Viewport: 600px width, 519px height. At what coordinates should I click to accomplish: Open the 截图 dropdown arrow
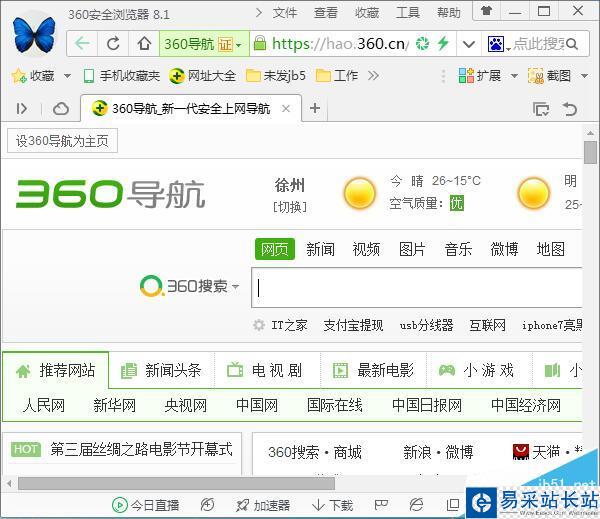coord(584,76)
